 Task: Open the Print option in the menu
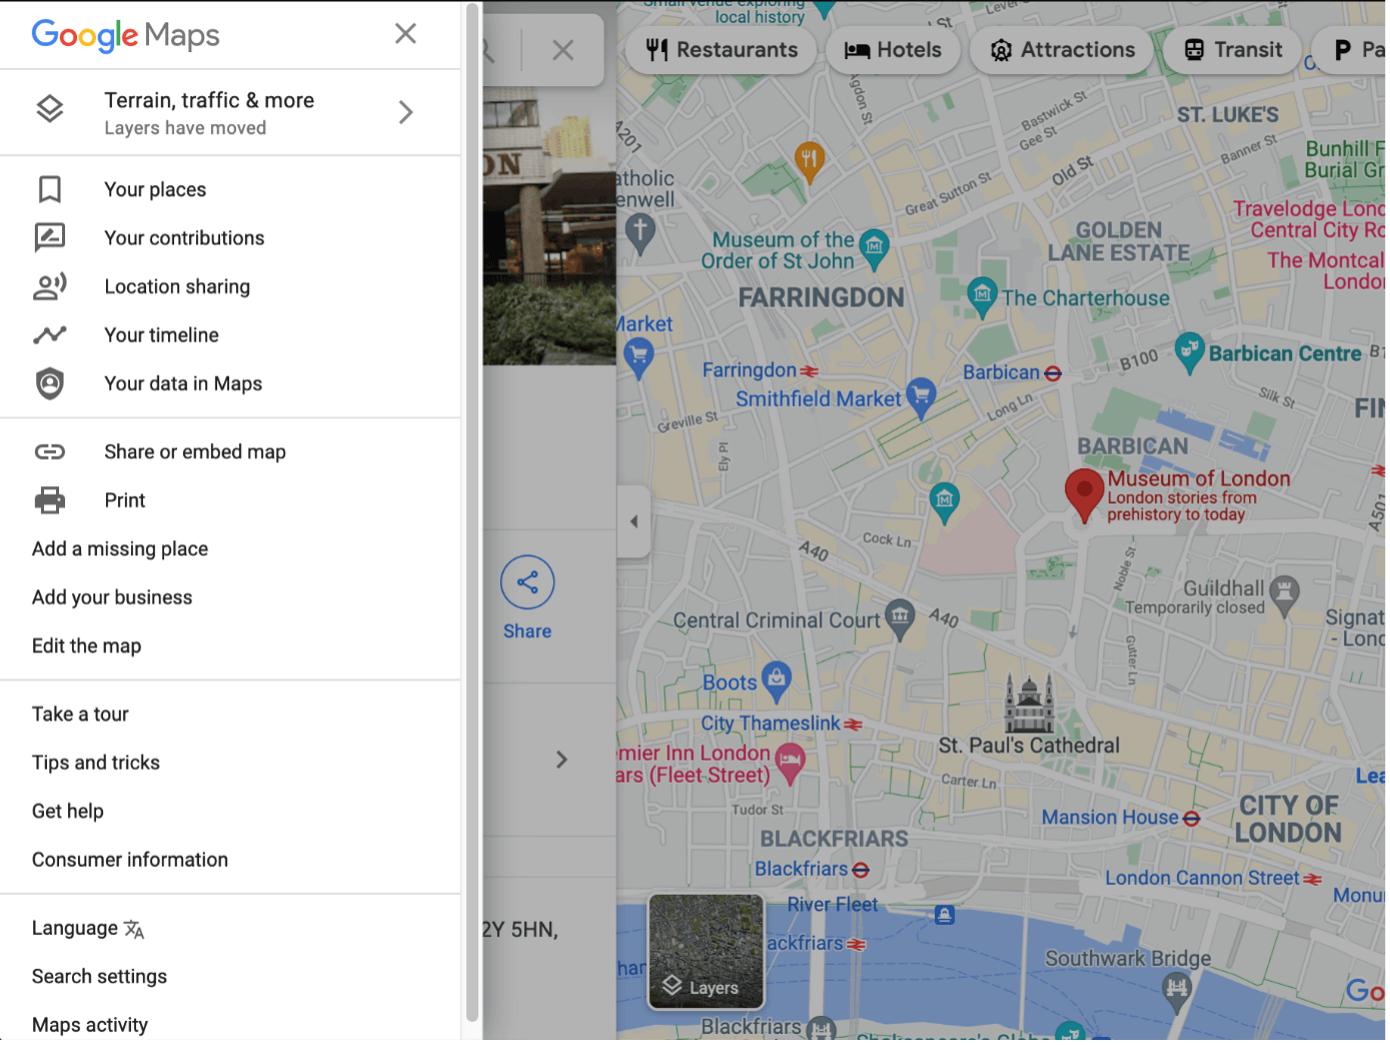point(124,500)
